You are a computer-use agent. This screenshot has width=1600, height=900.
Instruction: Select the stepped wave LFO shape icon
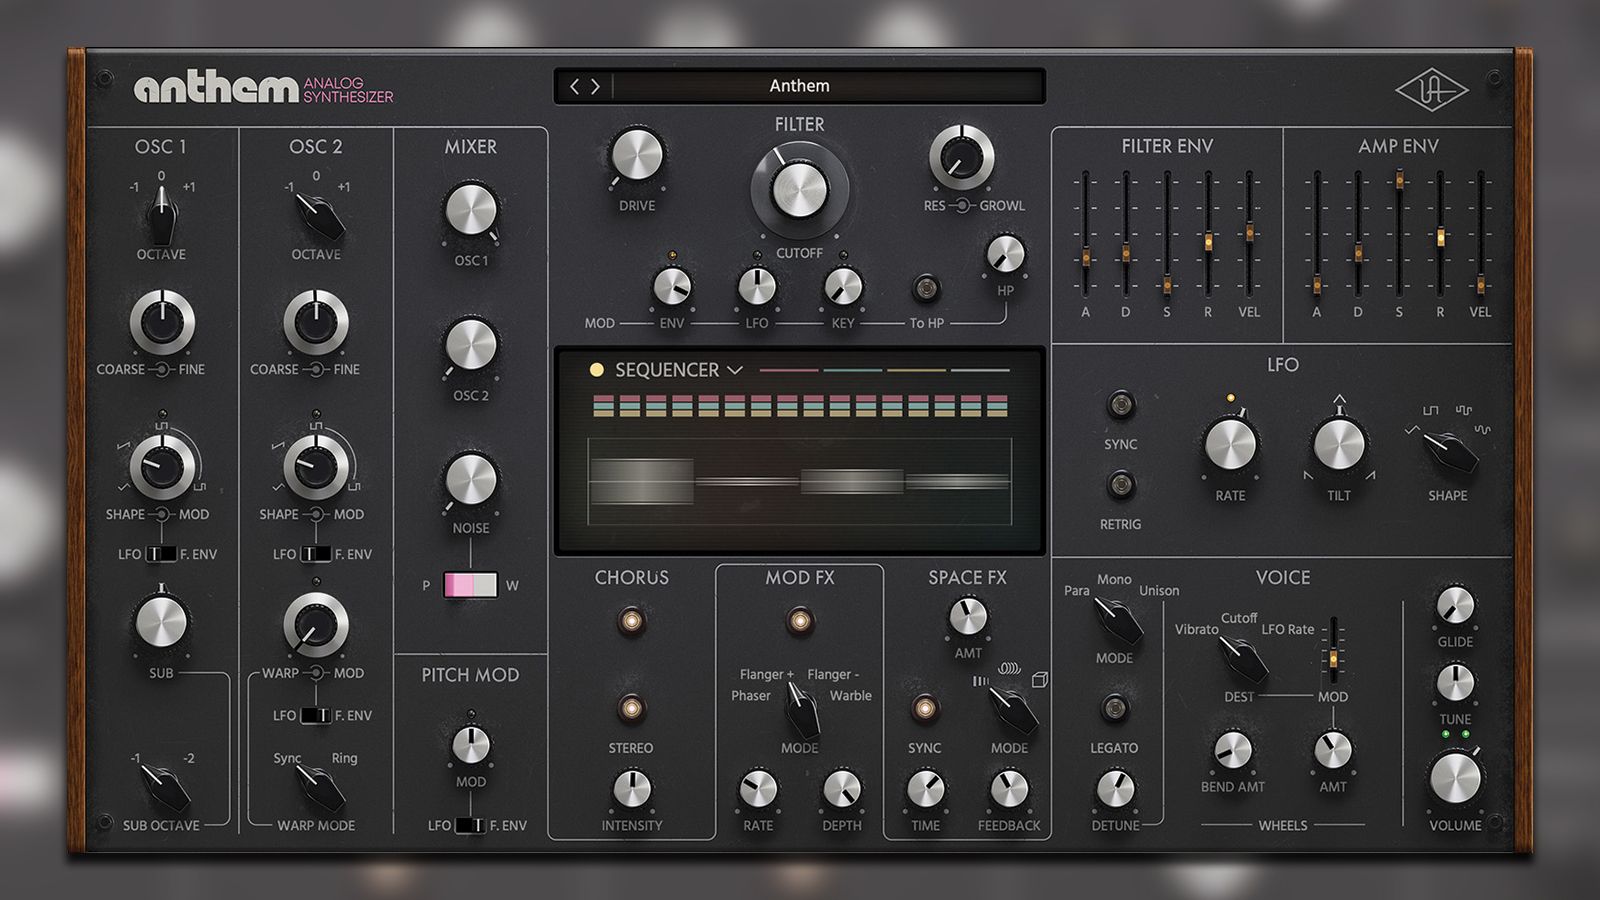pyautogui.click(x=1463, y=410)
